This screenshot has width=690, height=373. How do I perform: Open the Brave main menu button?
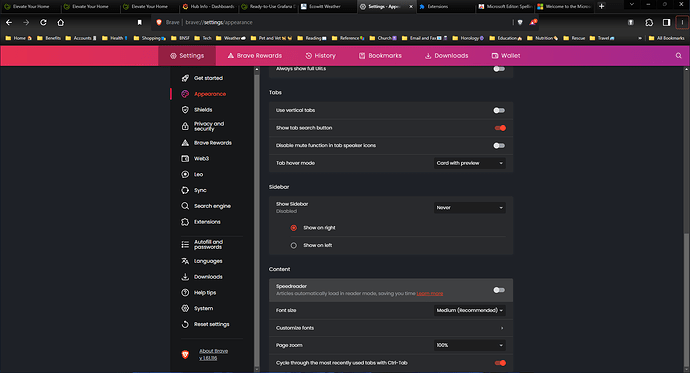click(x=682, y=22)
